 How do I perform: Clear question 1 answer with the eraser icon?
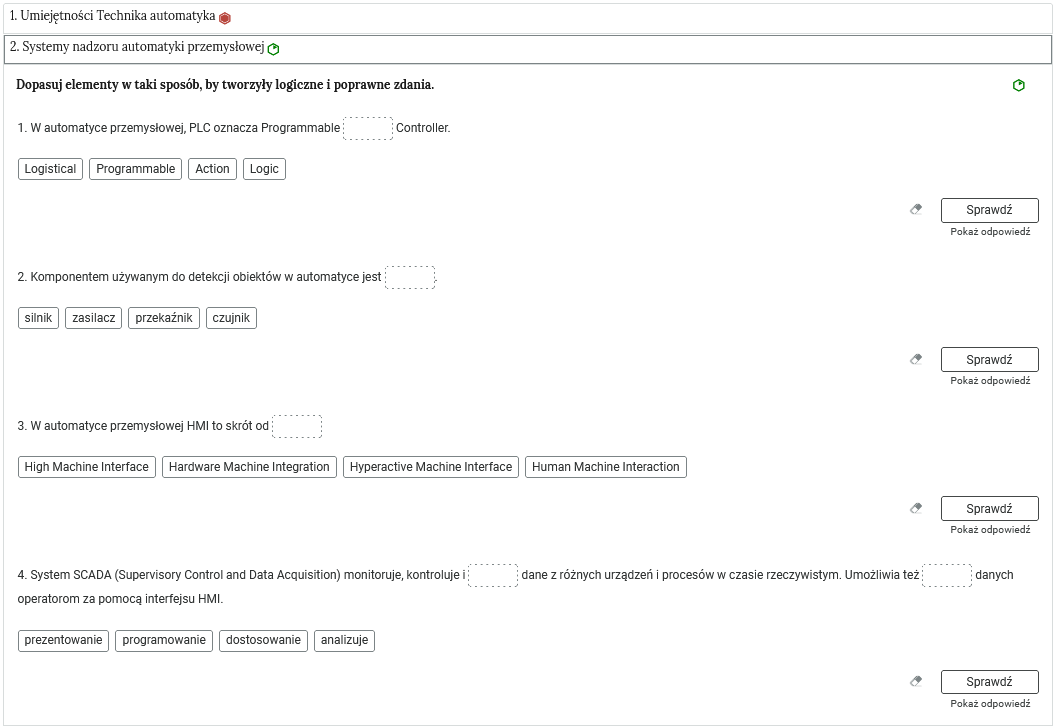915,210
